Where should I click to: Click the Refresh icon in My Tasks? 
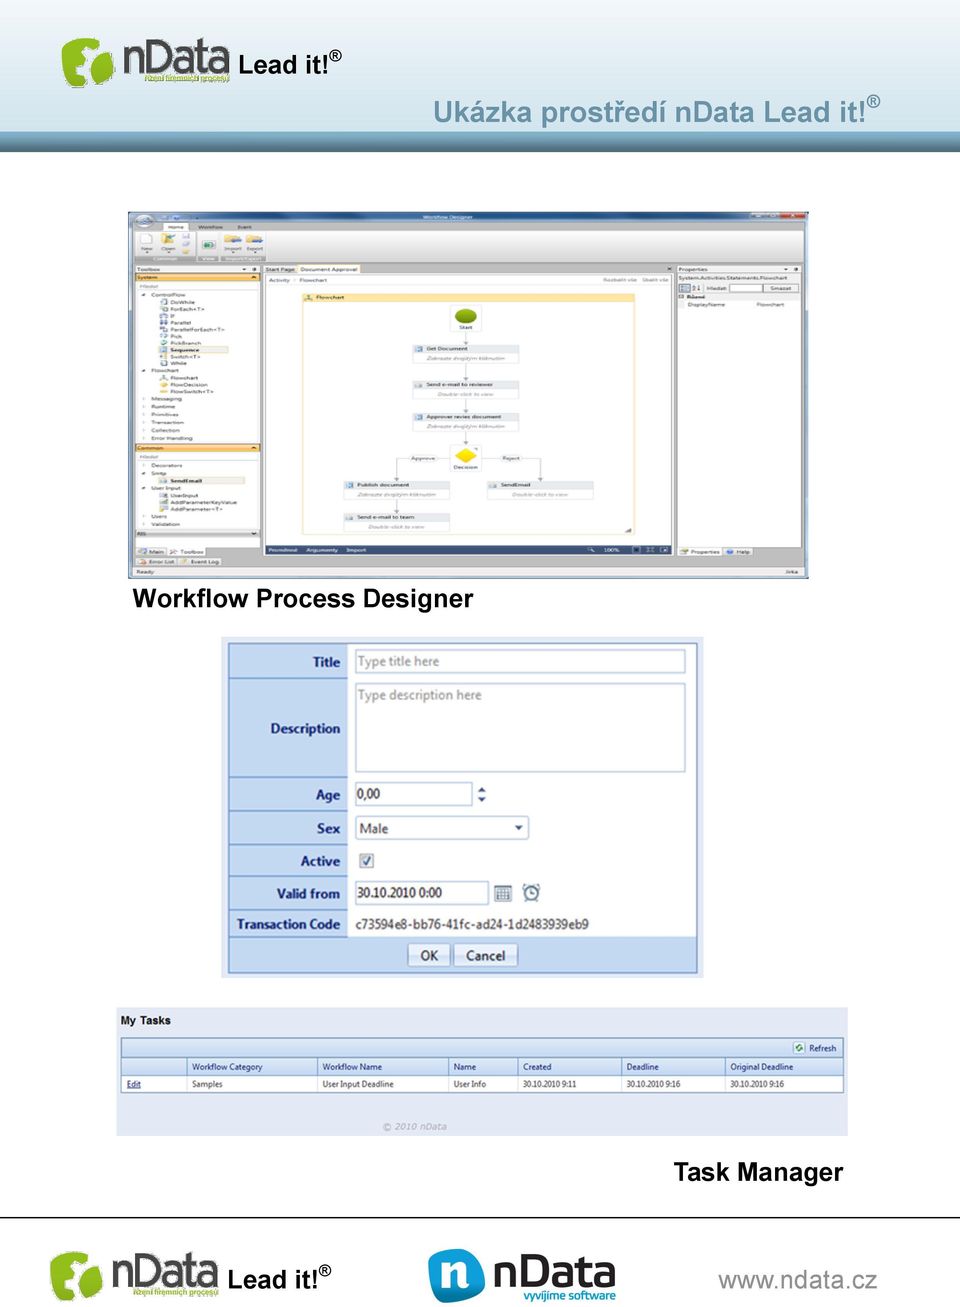(x=799, y=1048)
